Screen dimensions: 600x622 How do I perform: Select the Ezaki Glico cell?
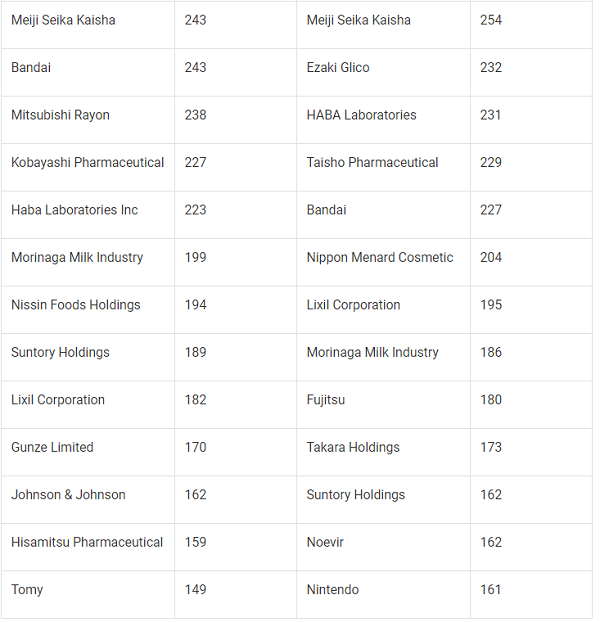[x=338, y=68]
